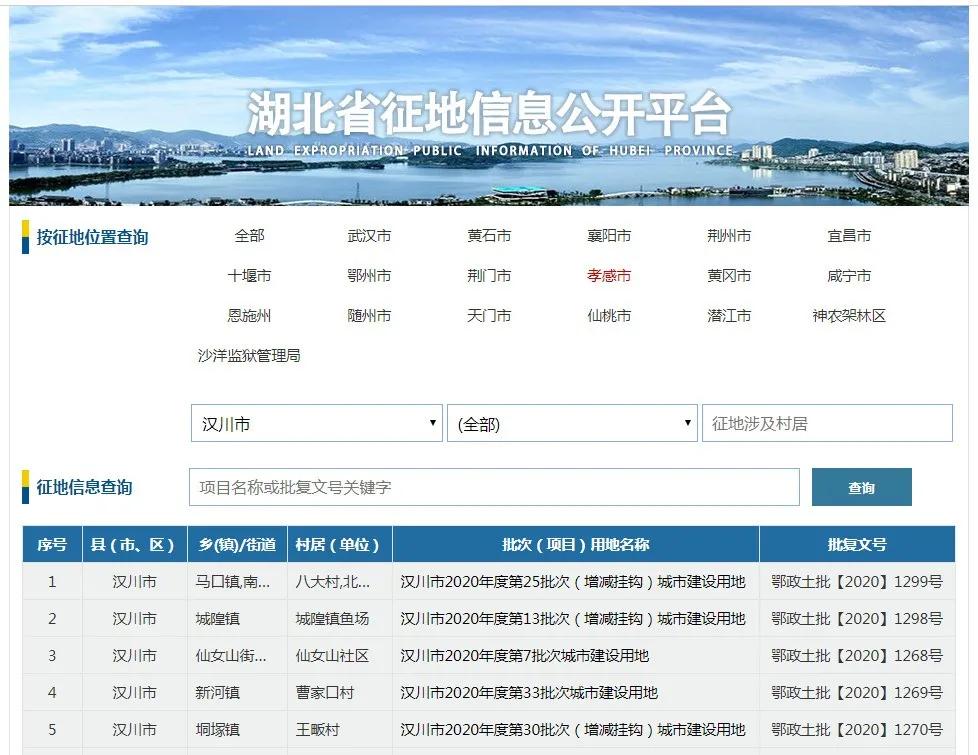
Task: Click the 县(市、区) column header
Action: (x=135, y=544)
